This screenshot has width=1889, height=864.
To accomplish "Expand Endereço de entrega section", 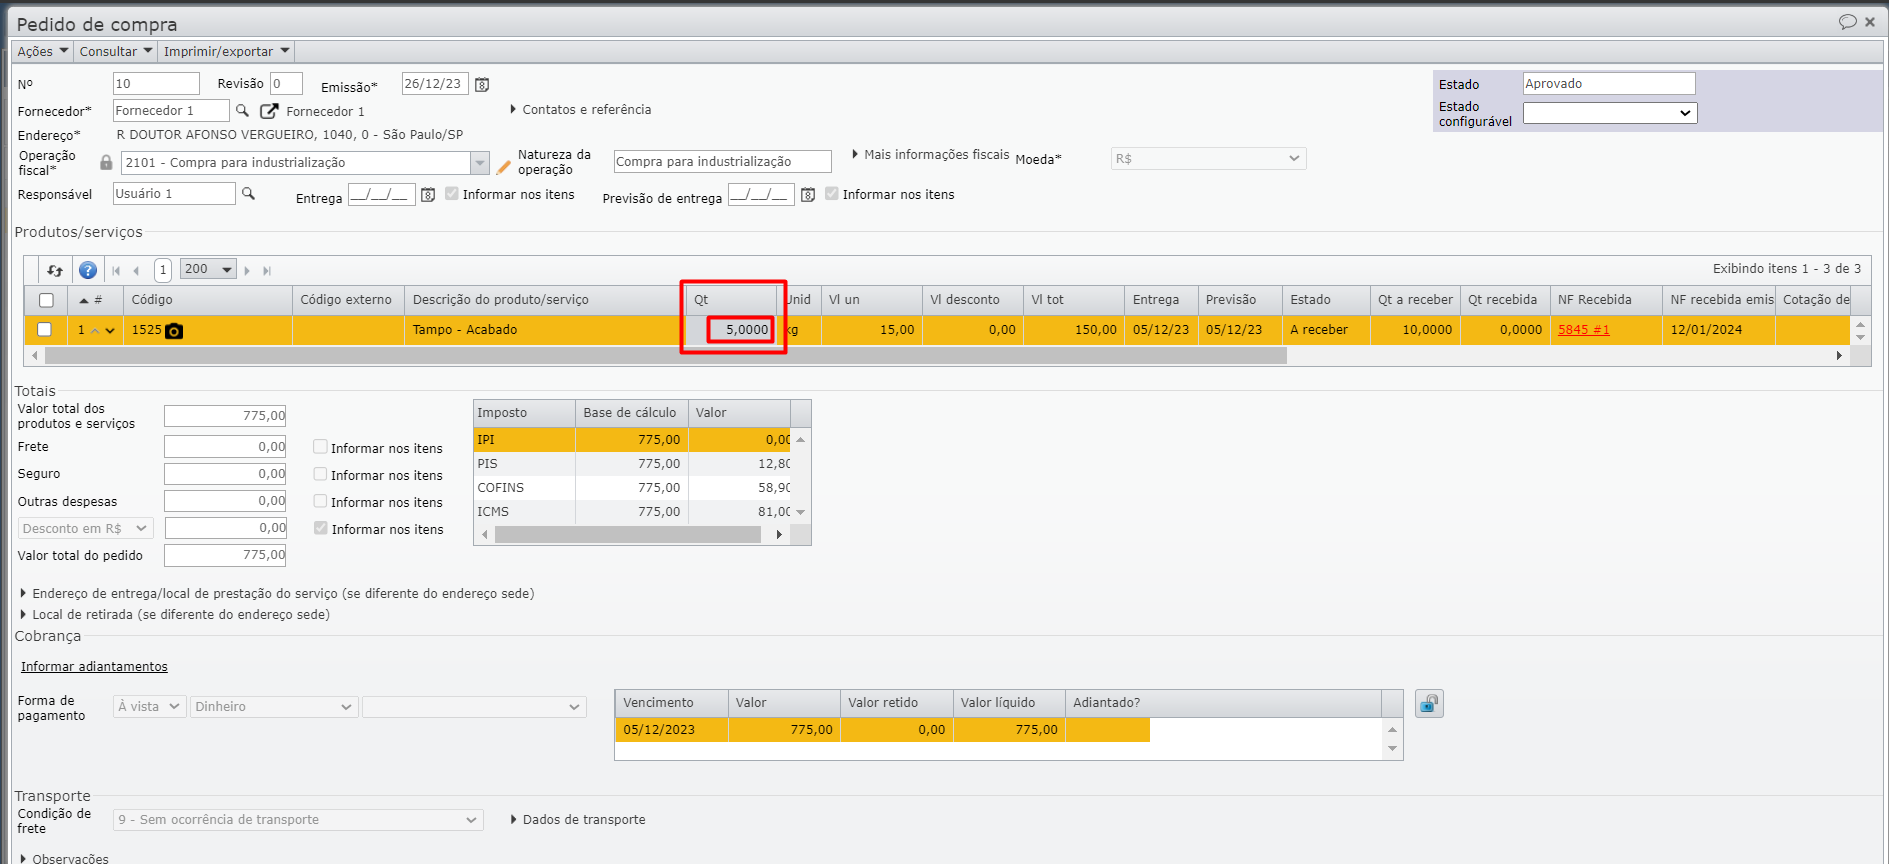I will click(277, 594).
